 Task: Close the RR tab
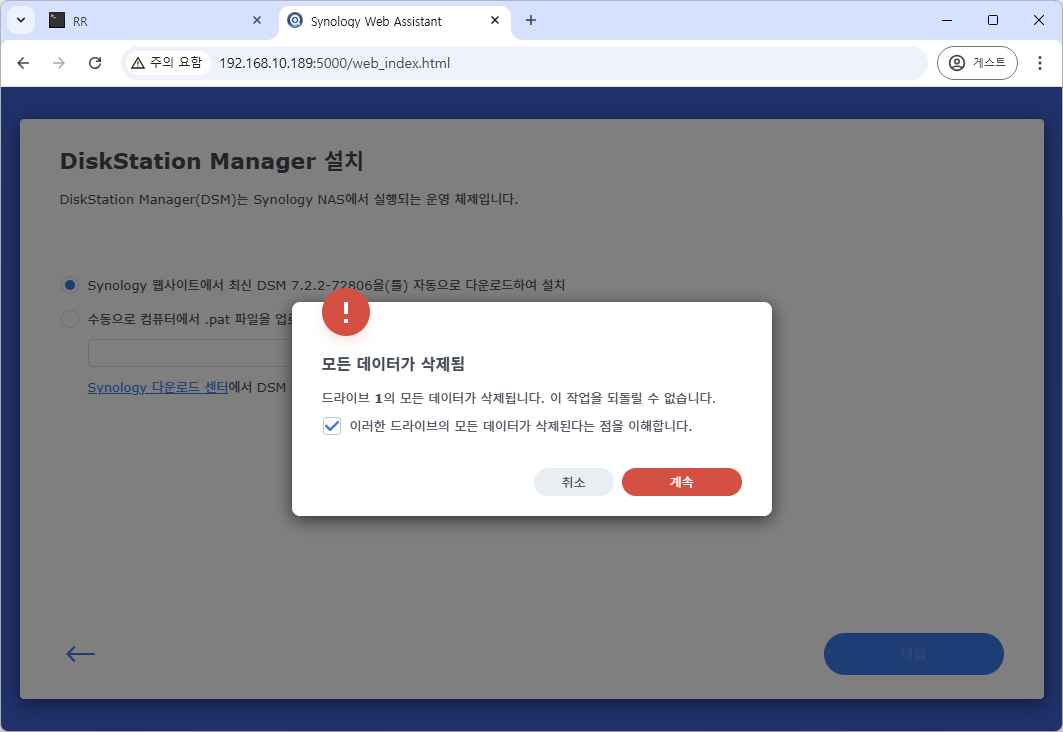pyautogui.click(x=256, y=20)
